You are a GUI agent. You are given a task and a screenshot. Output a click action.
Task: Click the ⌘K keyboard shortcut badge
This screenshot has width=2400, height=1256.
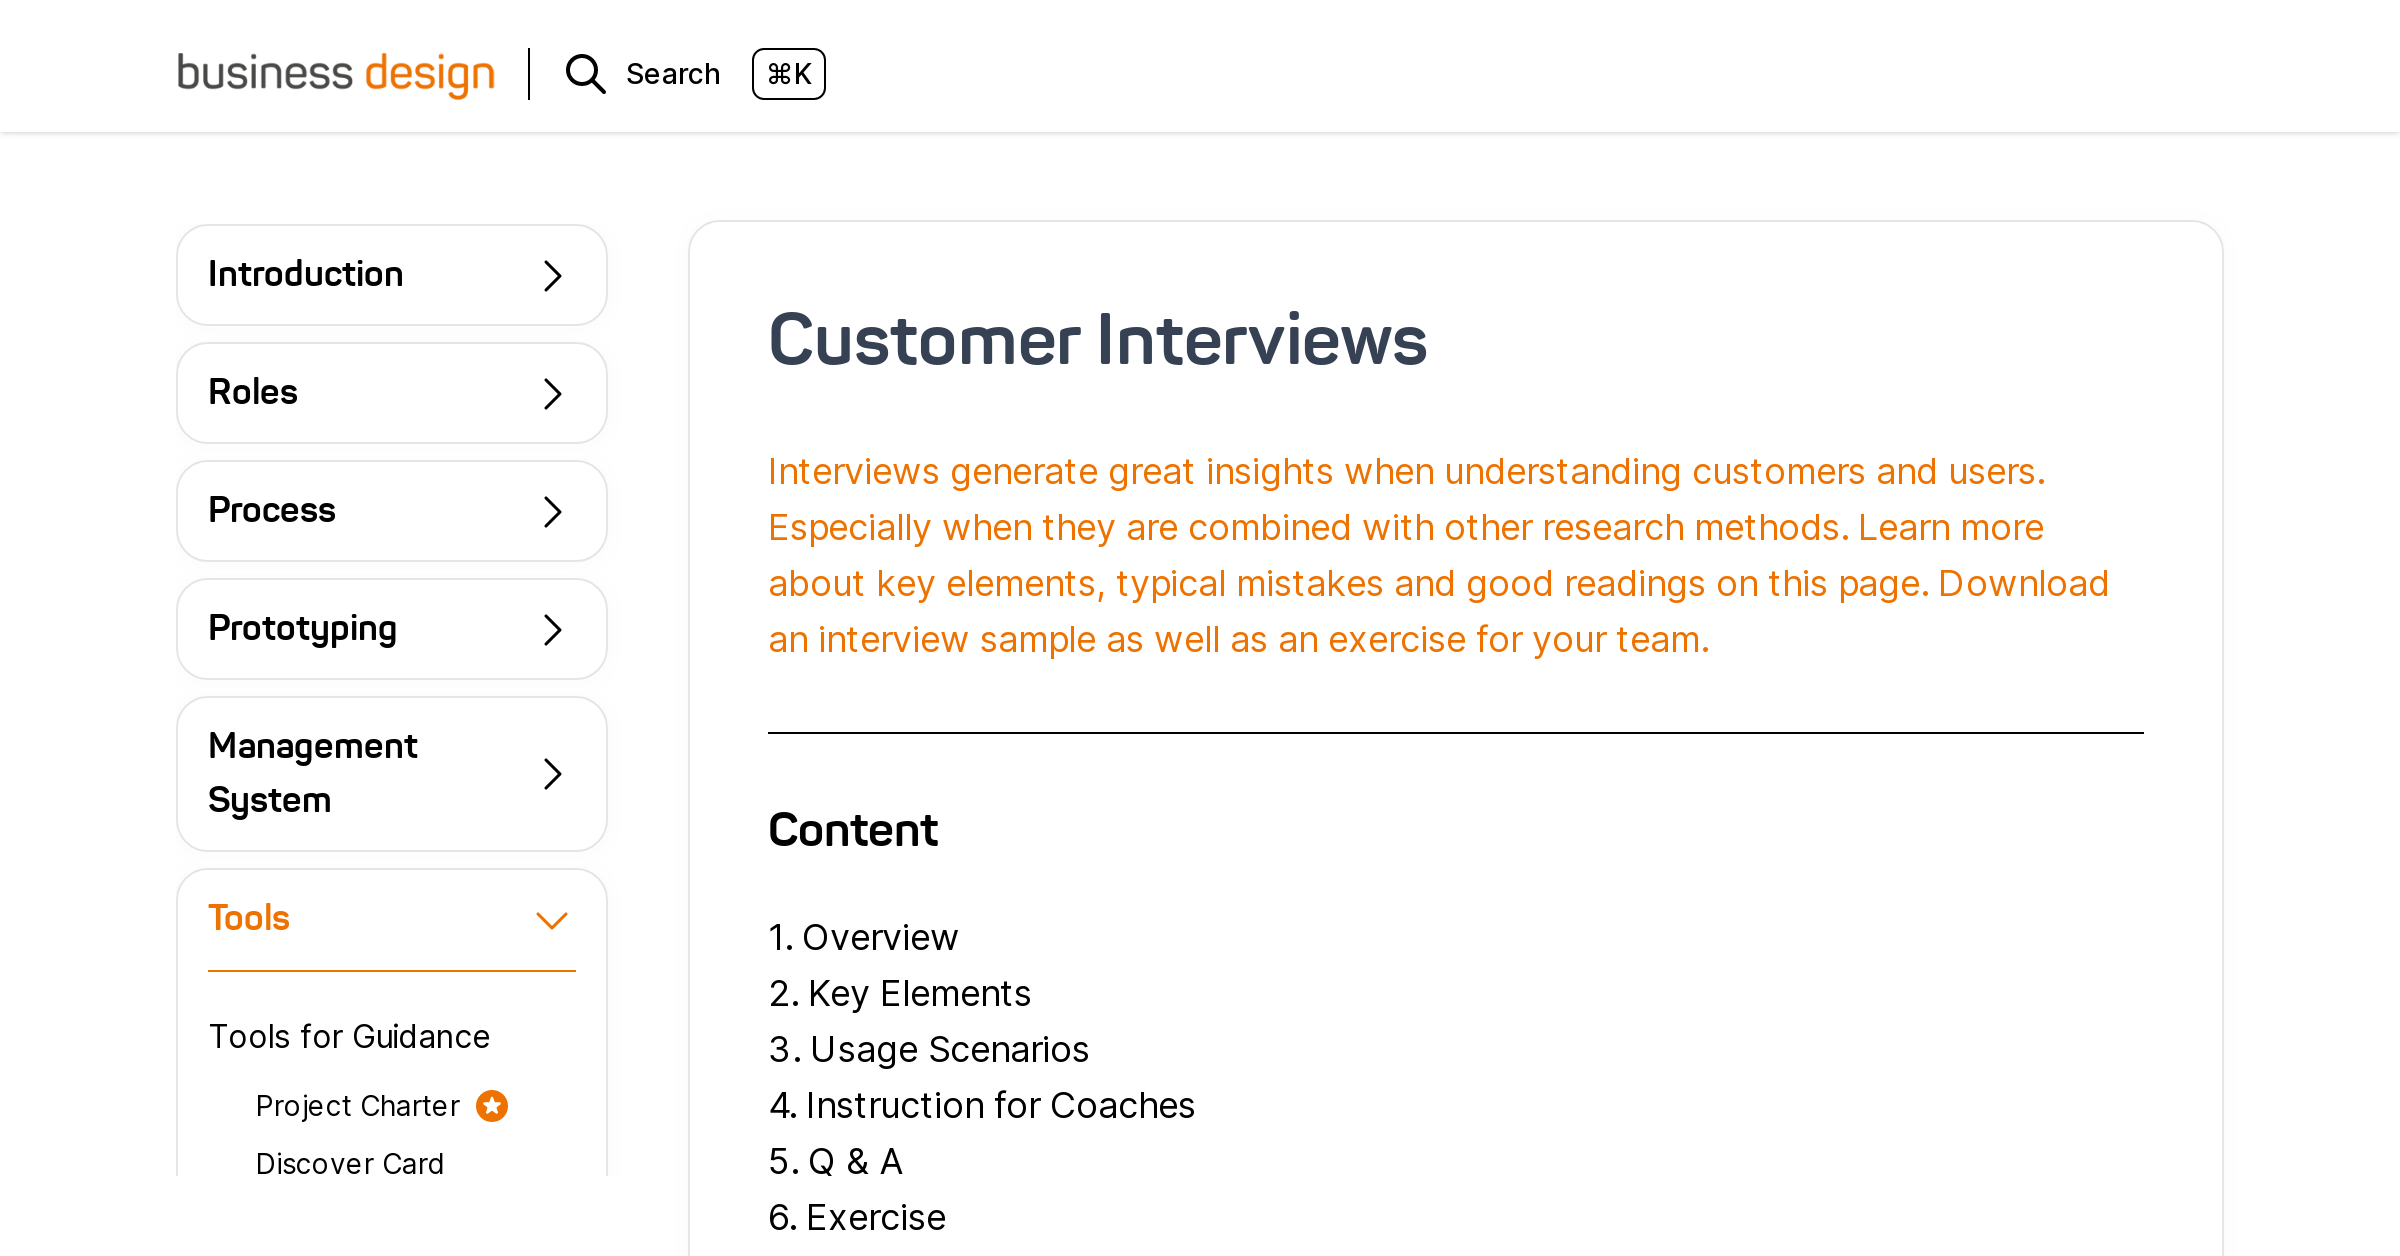[x=789, y=74]
